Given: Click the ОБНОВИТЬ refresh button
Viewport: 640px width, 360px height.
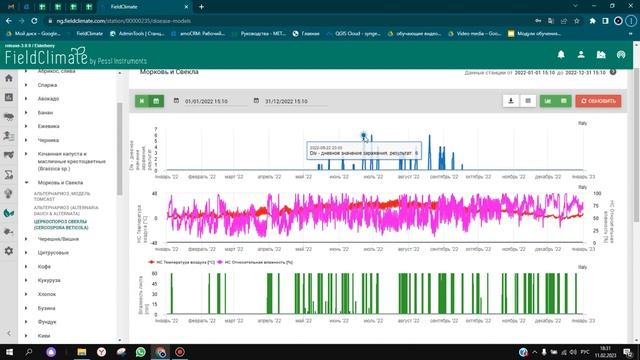Looking at the screenshot, I should pyautogui.click(x=598, y=101).
